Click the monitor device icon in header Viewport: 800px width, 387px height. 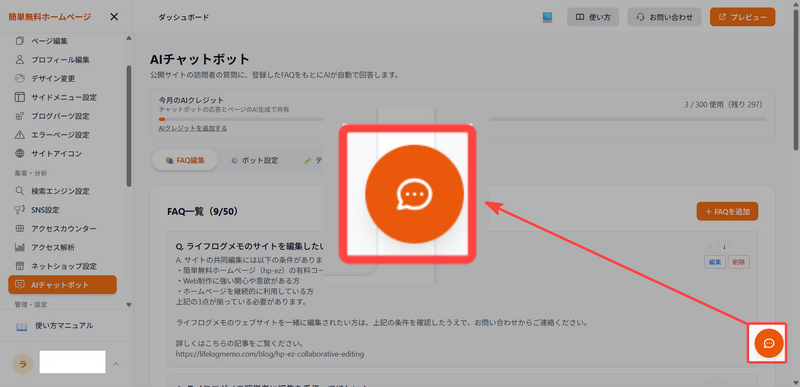[x=547, y=17]
